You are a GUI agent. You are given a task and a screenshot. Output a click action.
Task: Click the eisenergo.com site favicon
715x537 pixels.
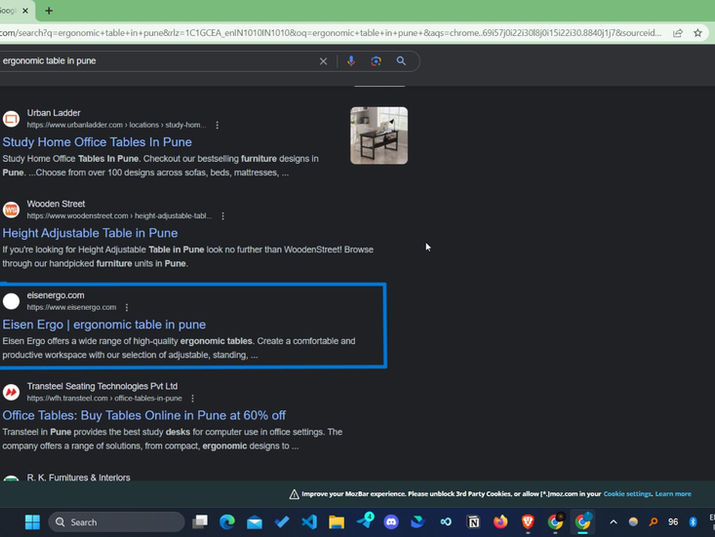pos(11,301)
